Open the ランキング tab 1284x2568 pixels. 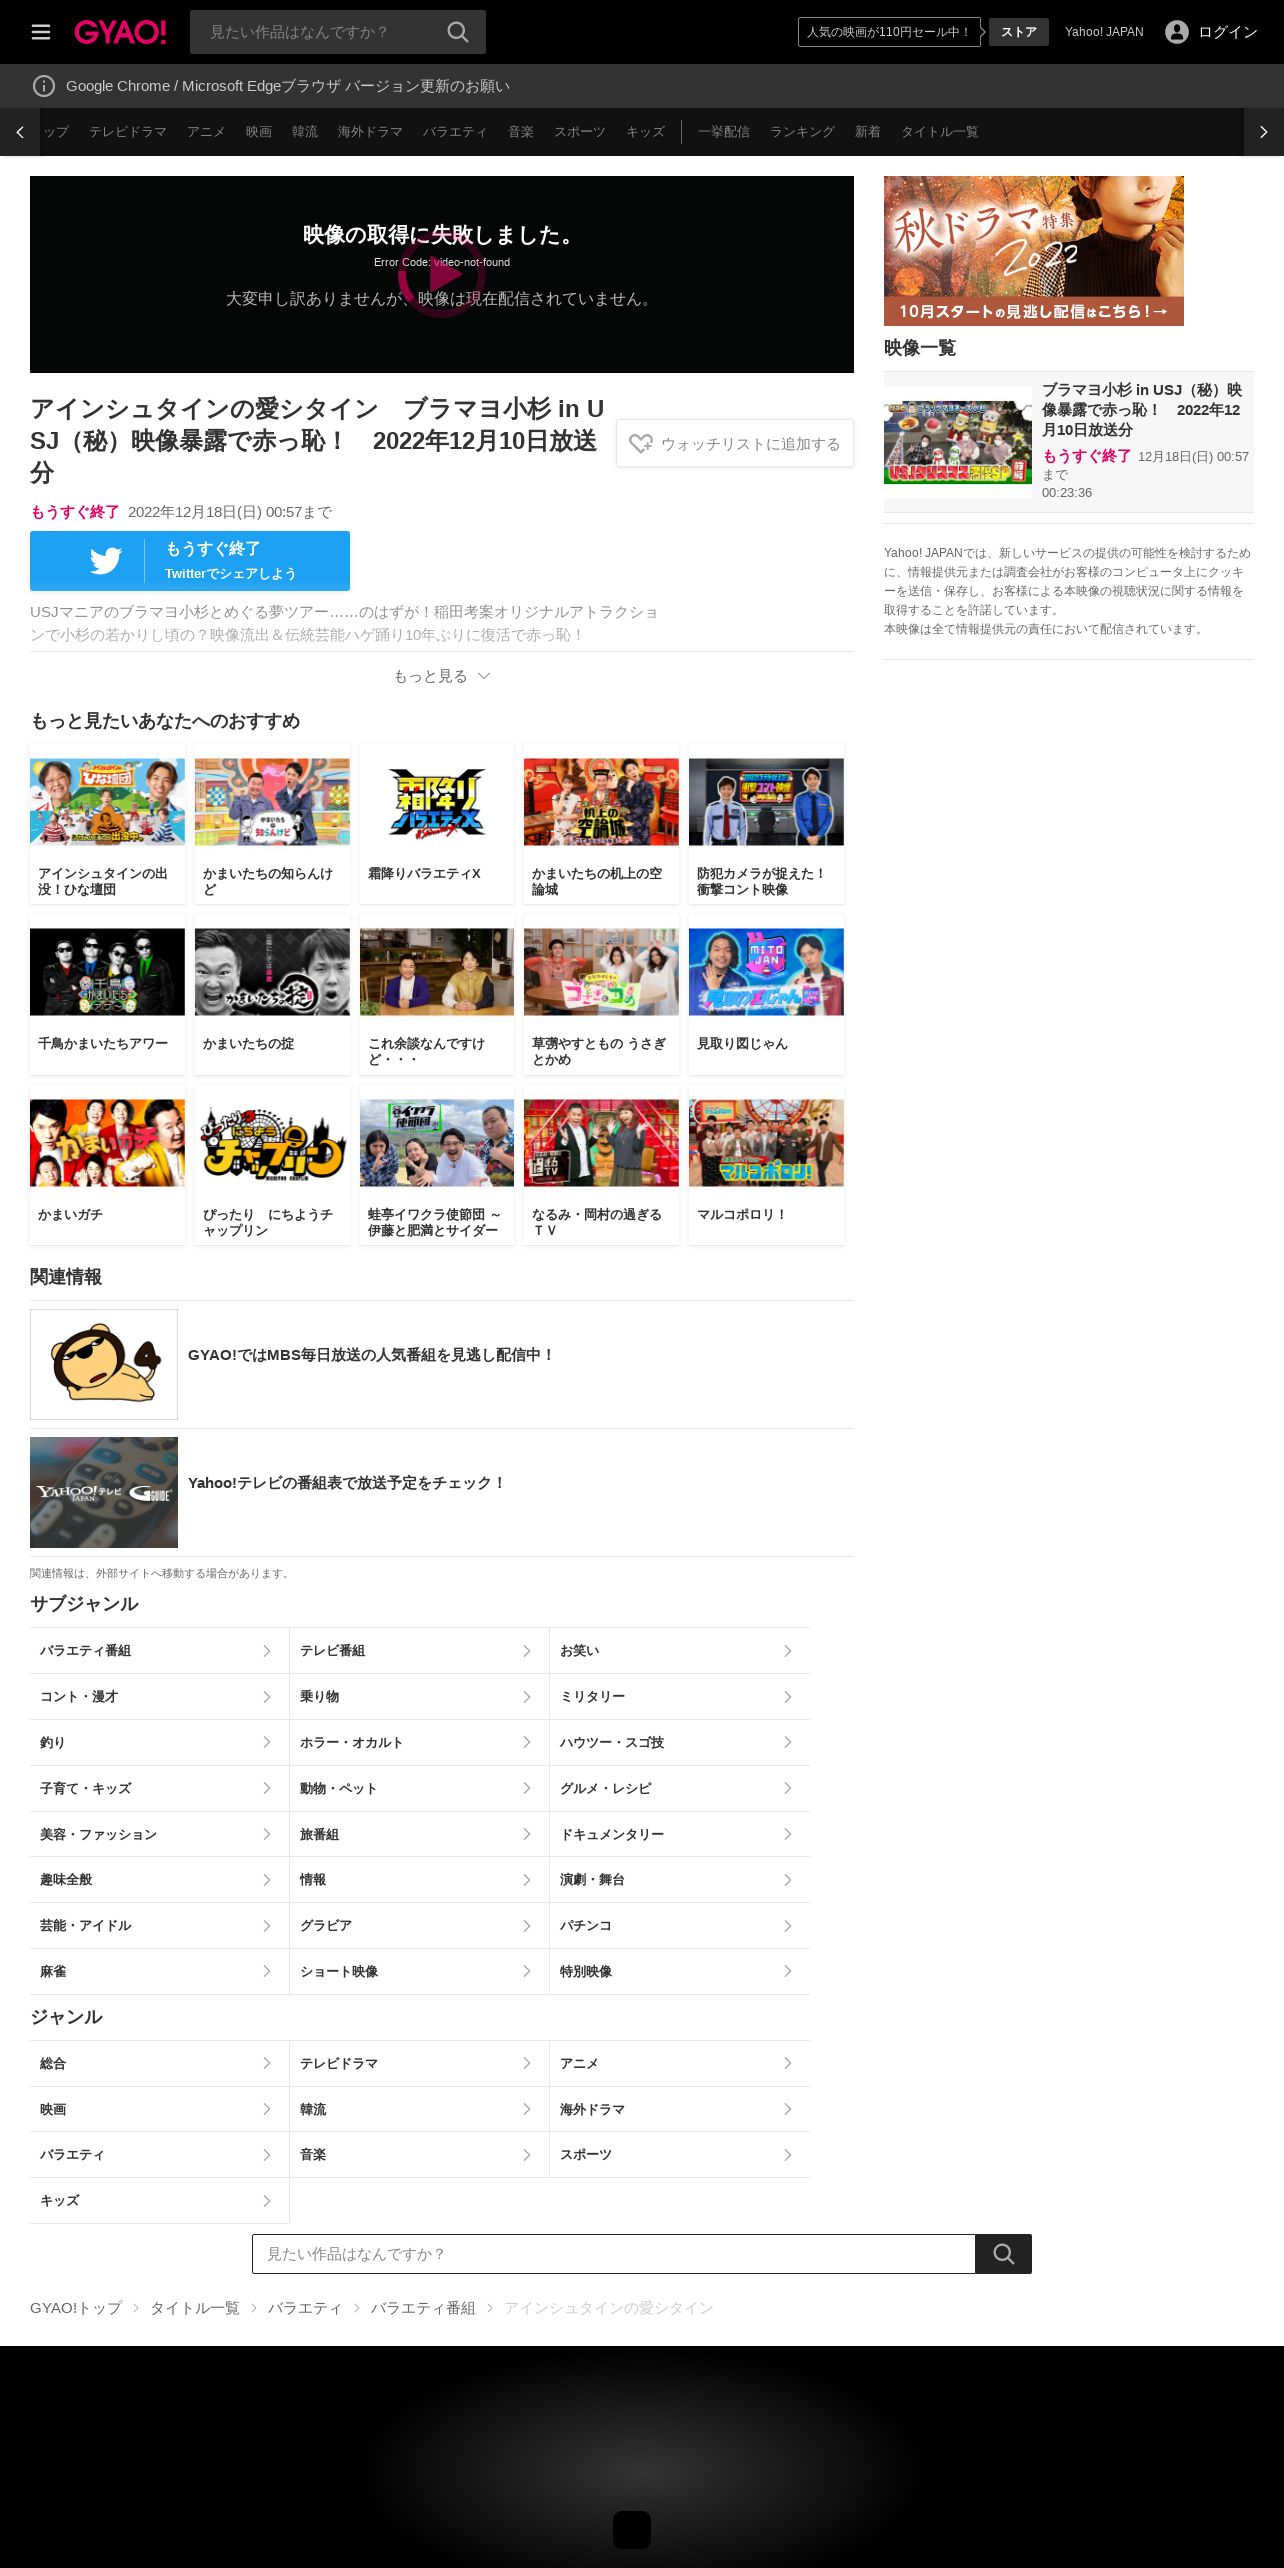pyautogui.click(x=802, y=132)
